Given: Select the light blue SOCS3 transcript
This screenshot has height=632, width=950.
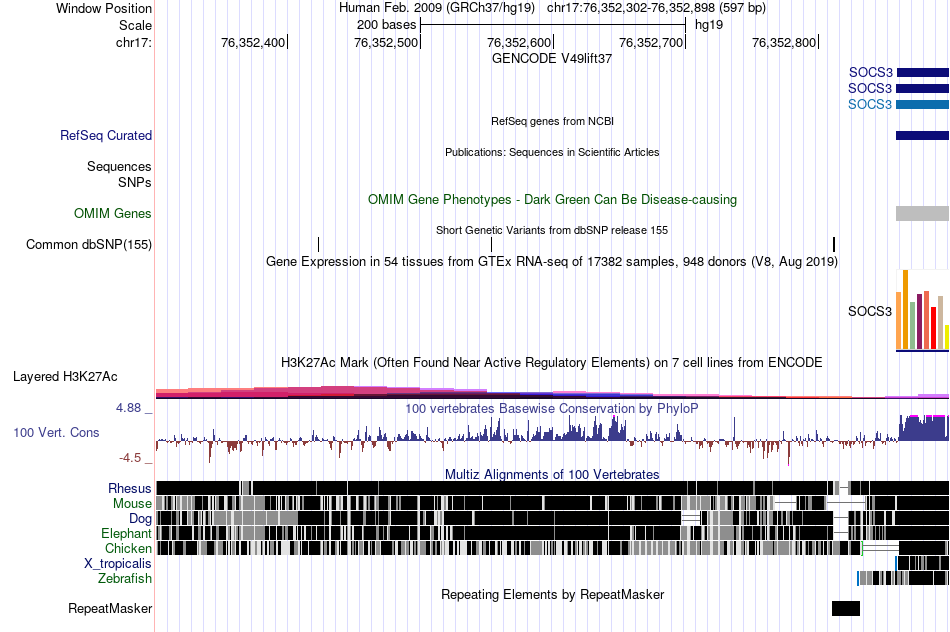Looking at the screenshot, I should (x=923, y=104).
